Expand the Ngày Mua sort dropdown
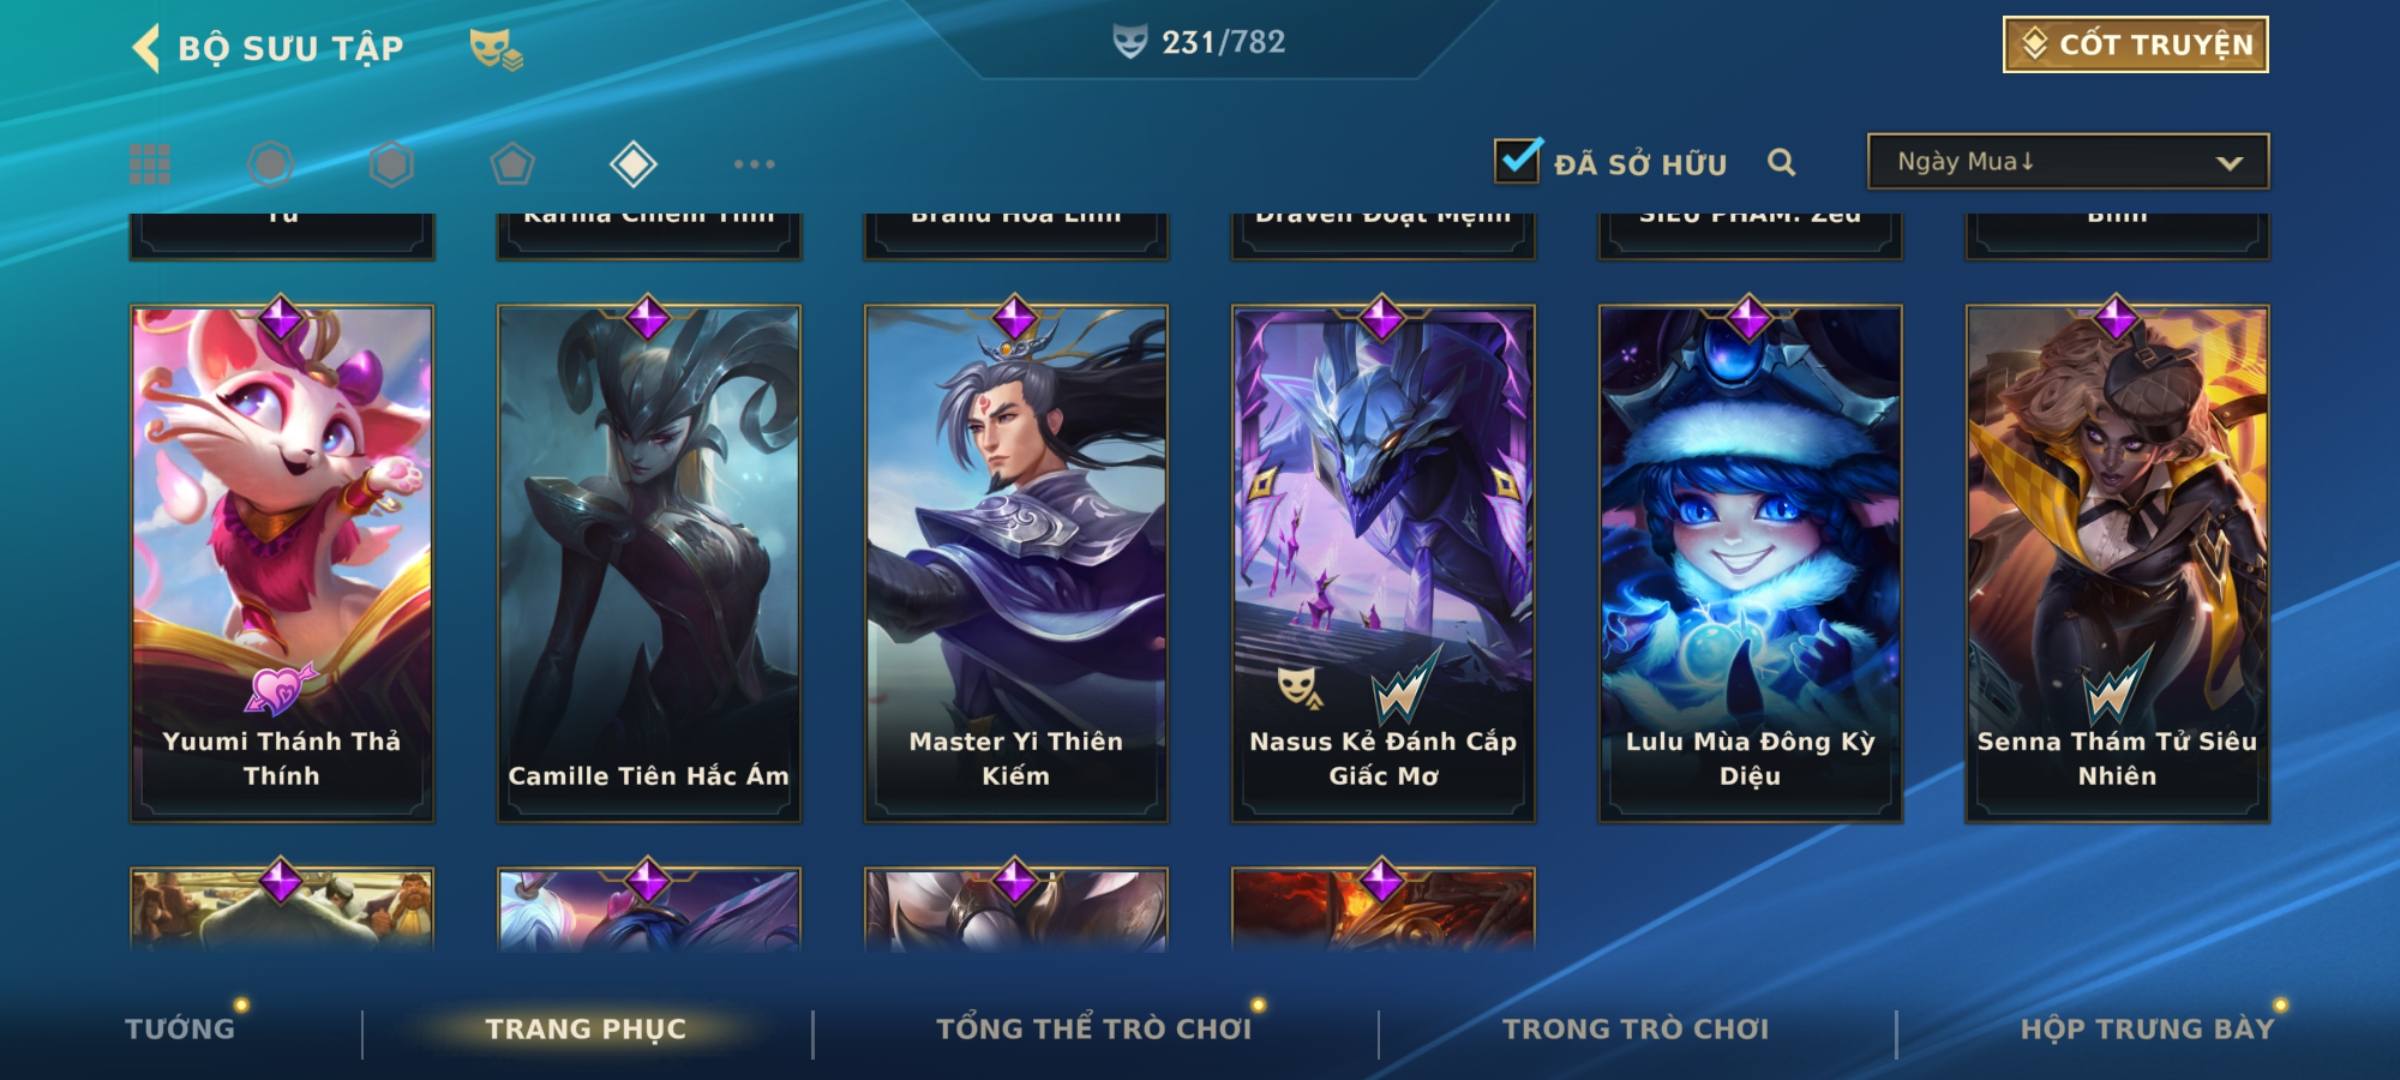 2068,161
